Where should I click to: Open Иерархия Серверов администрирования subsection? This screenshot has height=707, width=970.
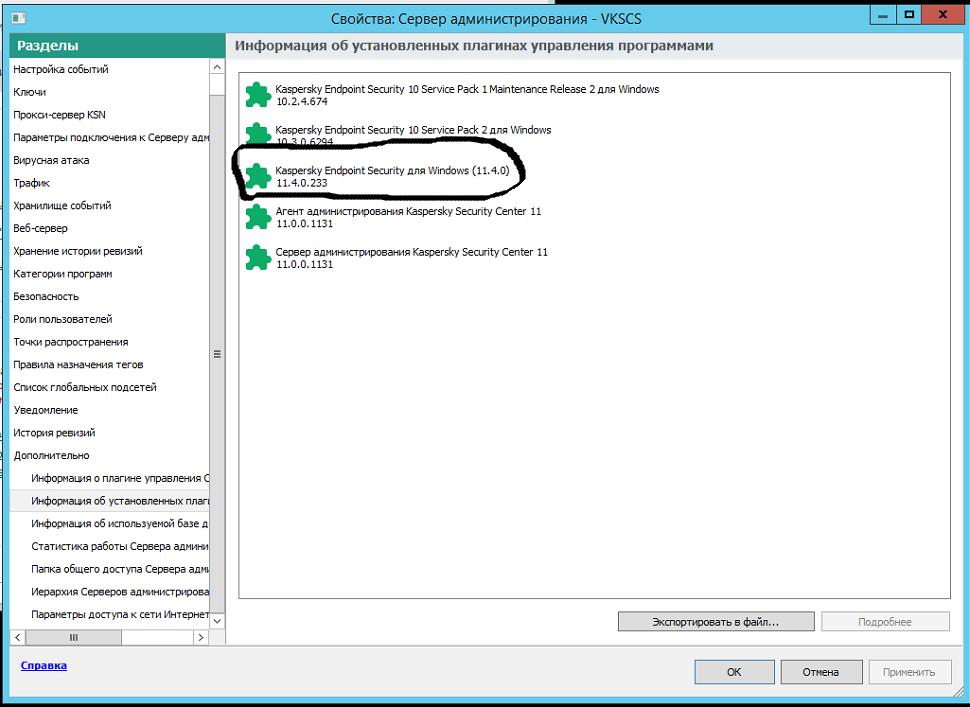point(120,592)
